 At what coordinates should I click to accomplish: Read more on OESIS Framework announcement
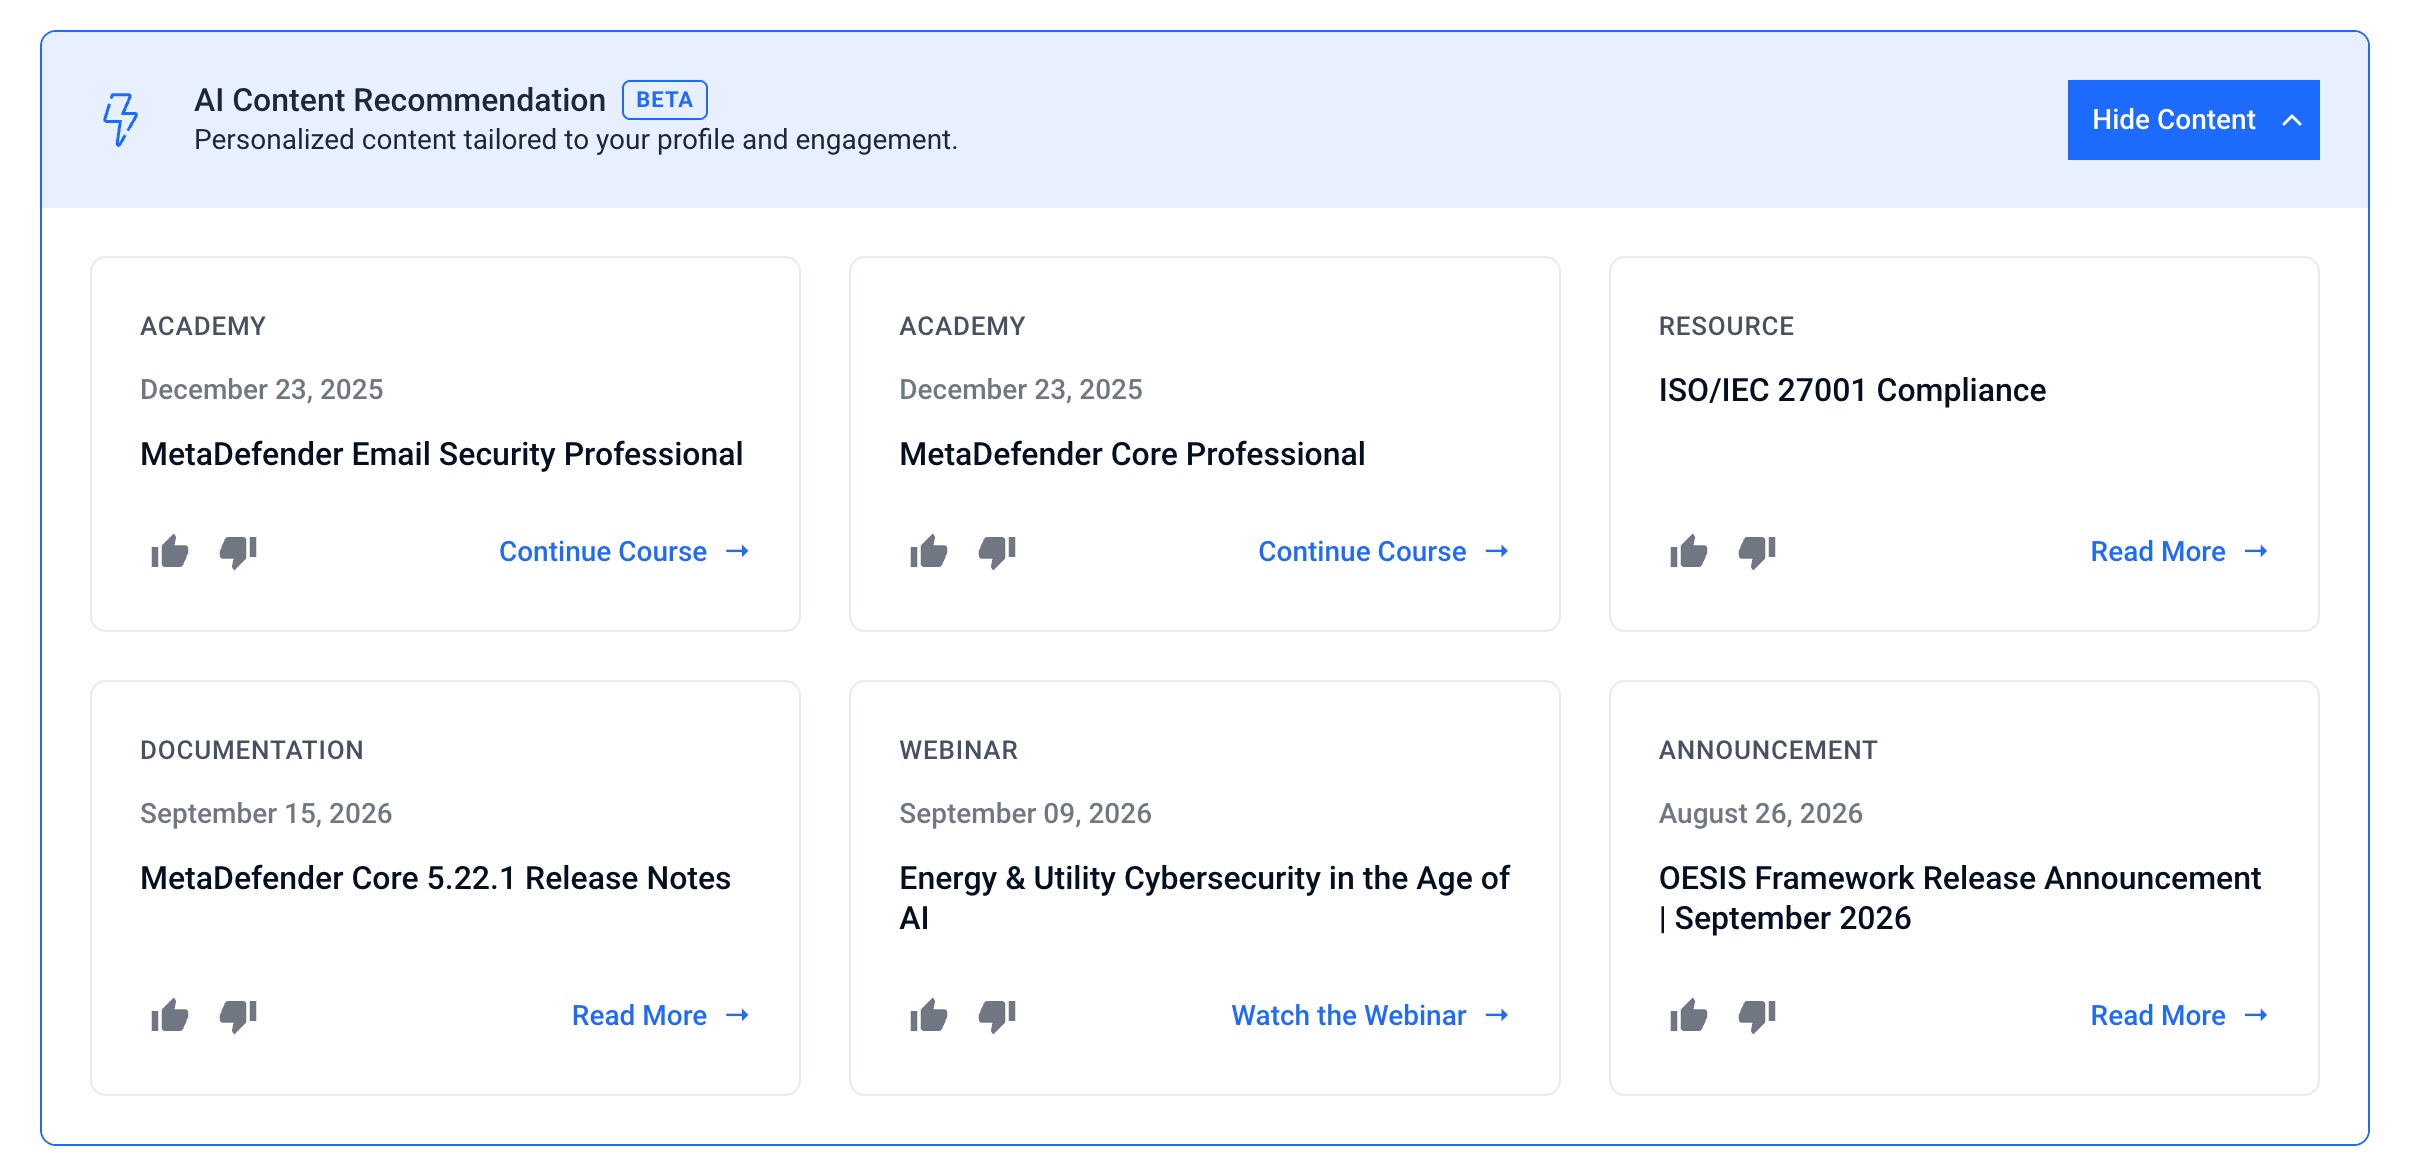coord(2179,1015)
